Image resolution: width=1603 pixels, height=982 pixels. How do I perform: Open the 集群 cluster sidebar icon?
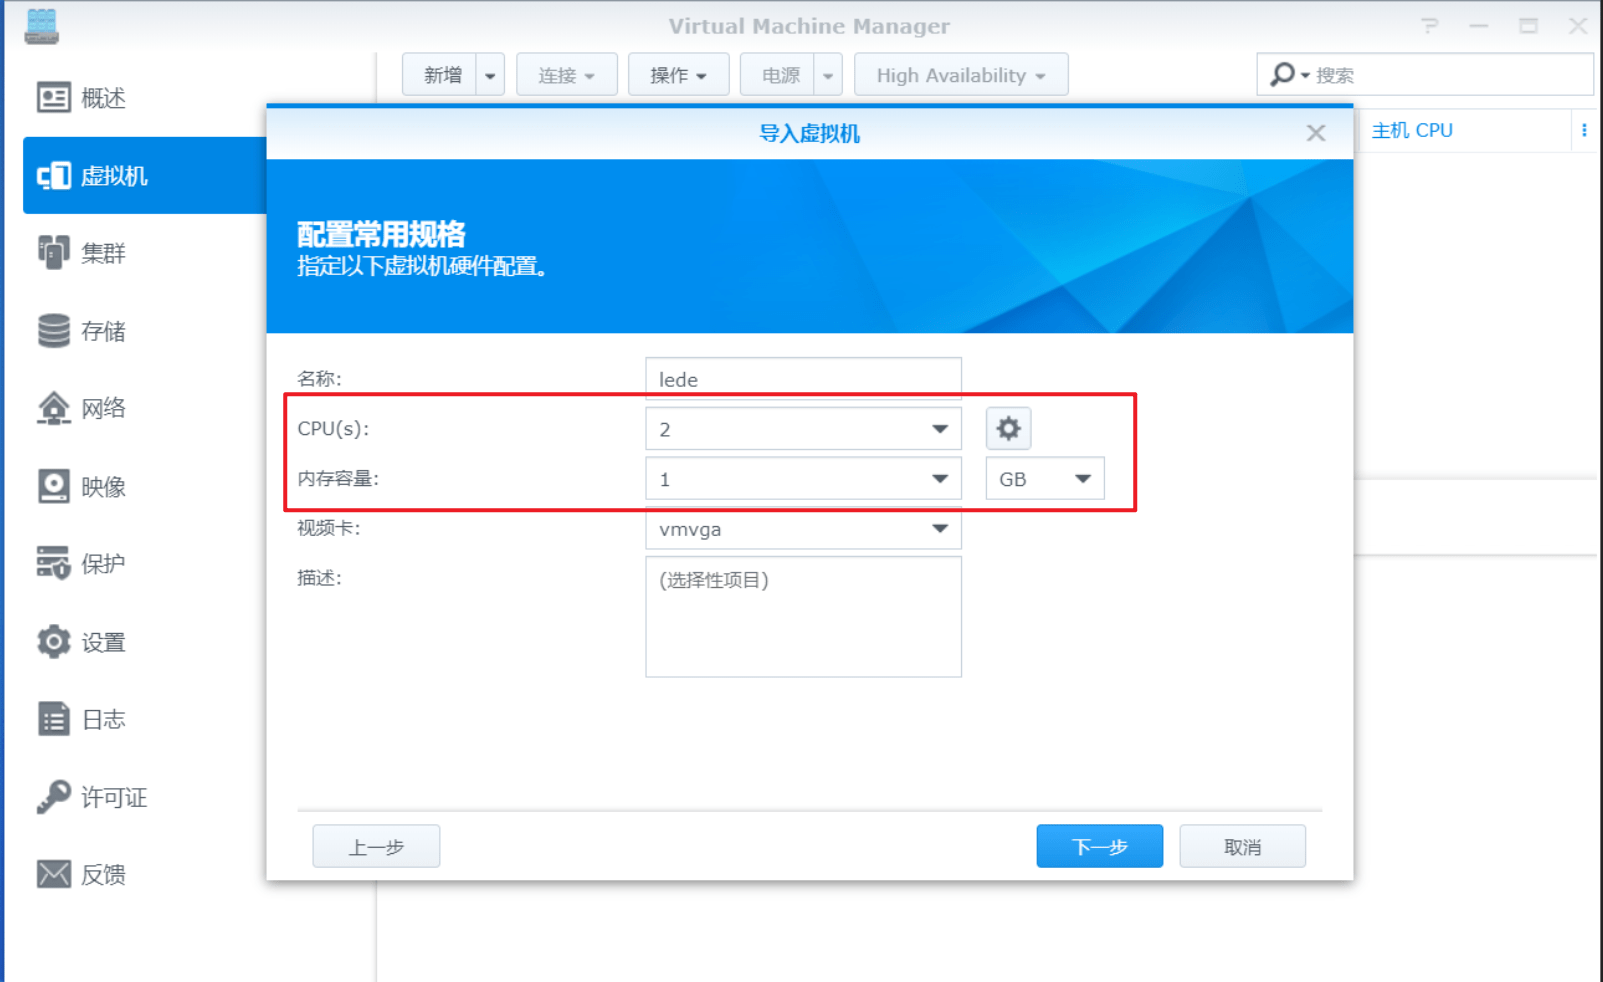[54, 253]
